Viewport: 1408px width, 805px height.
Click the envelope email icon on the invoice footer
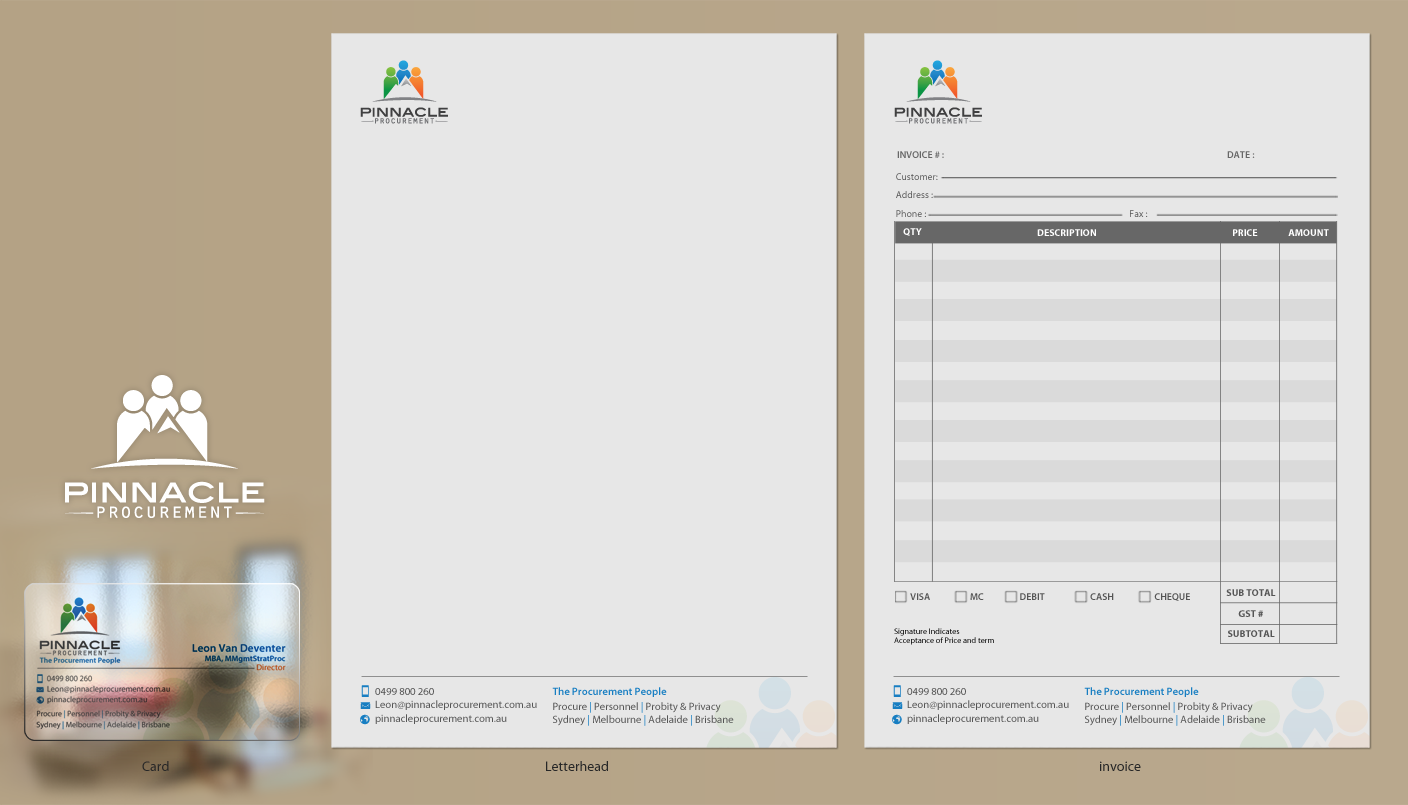click(897, 705)
